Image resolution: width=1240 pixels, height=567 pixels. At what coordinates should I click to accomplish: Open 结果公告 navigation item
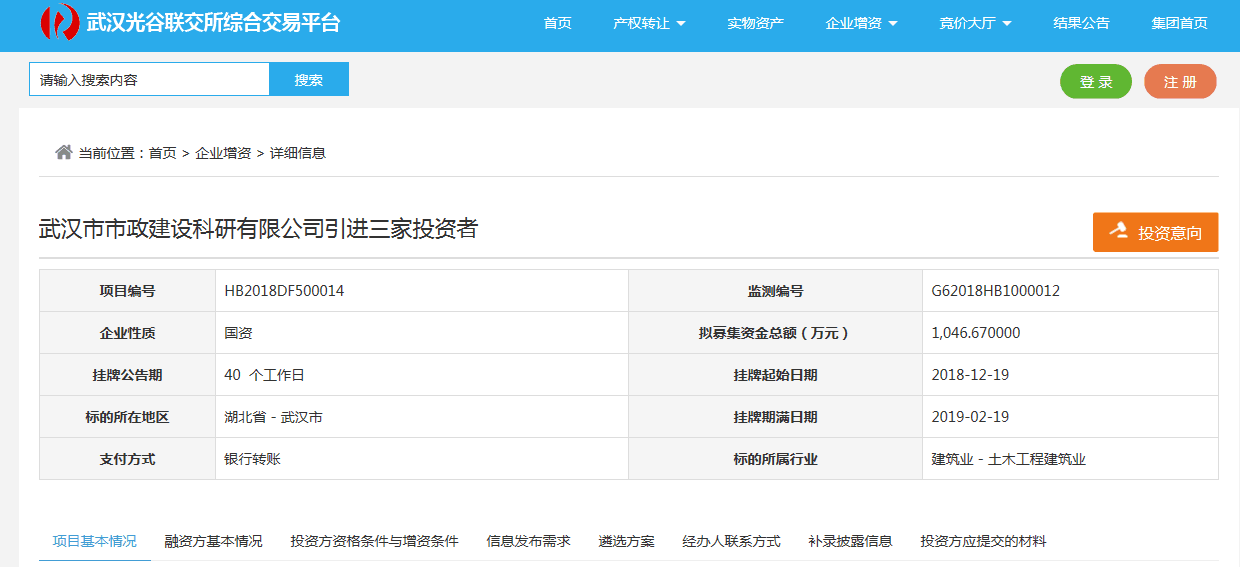point(1081,23)
